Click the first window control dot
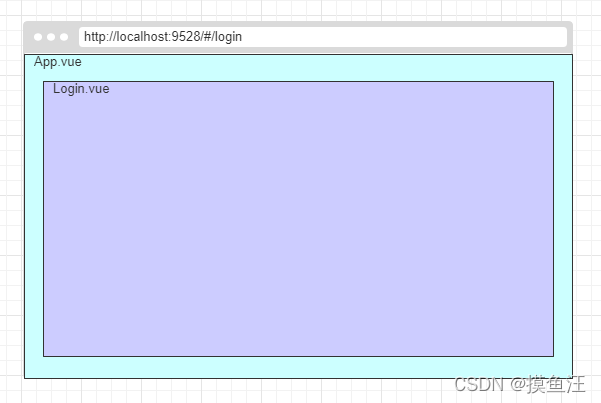This screenshot has width=601, height=403. (x=38, y=37)
